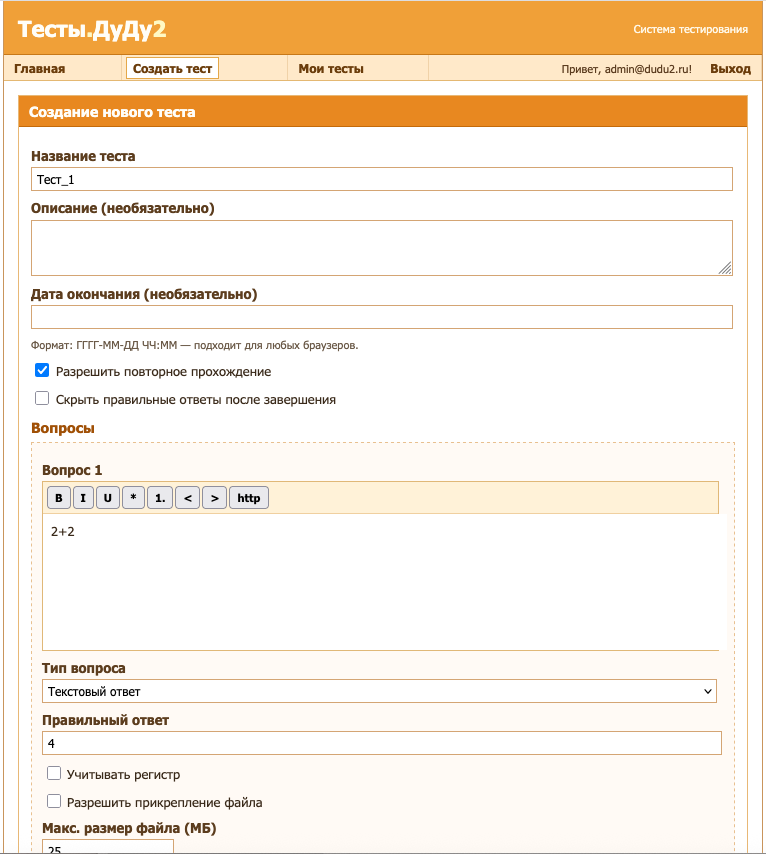Screen dimensions: 766x854
Task: Apply italic with the I button
Action: pos(83,498)
